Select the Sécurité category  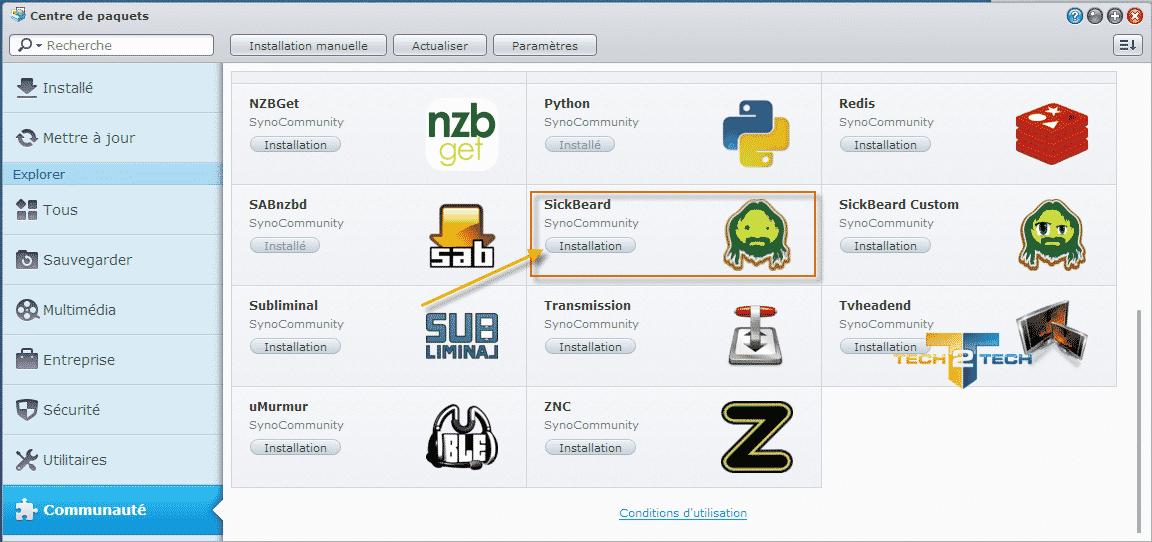[x=112, y=410]
